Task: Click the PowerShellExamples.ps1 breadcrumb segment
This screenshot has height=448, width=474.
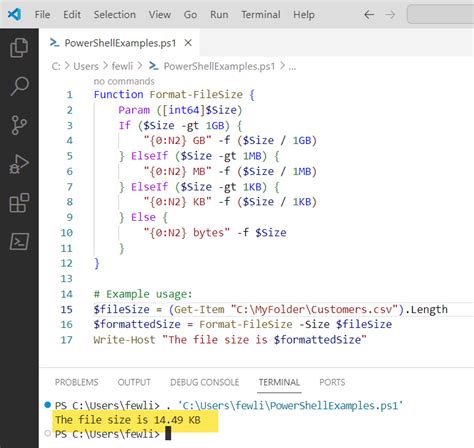Action: pyautogui.click(x=219, y=66)
